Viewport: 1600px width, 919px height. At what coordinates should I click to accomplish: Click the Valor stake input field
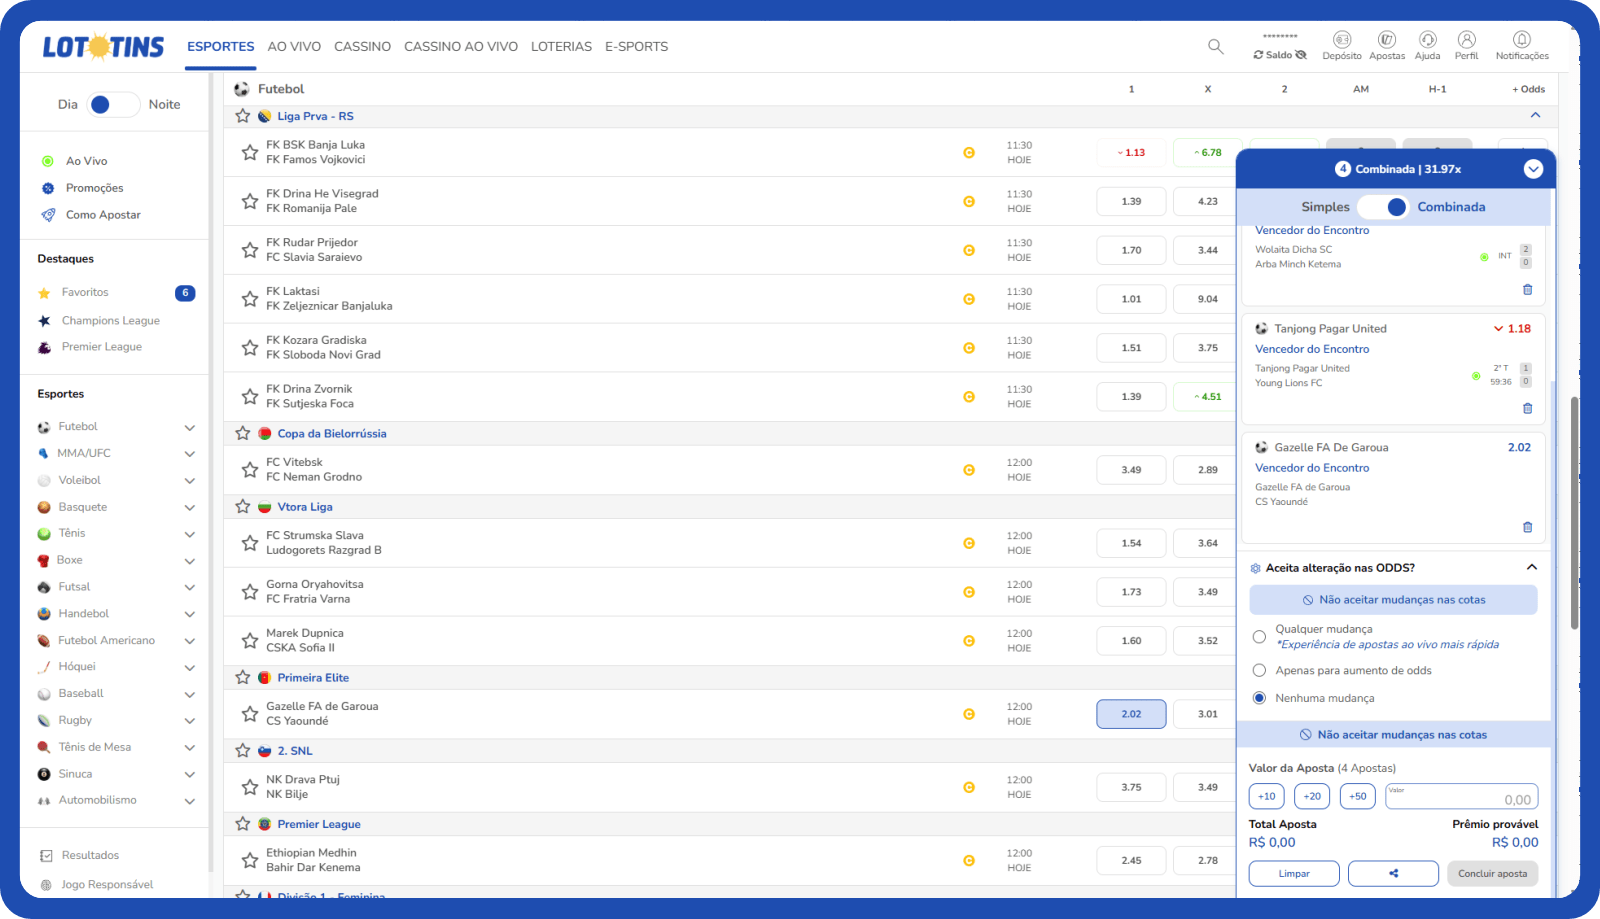tap(1461, 796)
